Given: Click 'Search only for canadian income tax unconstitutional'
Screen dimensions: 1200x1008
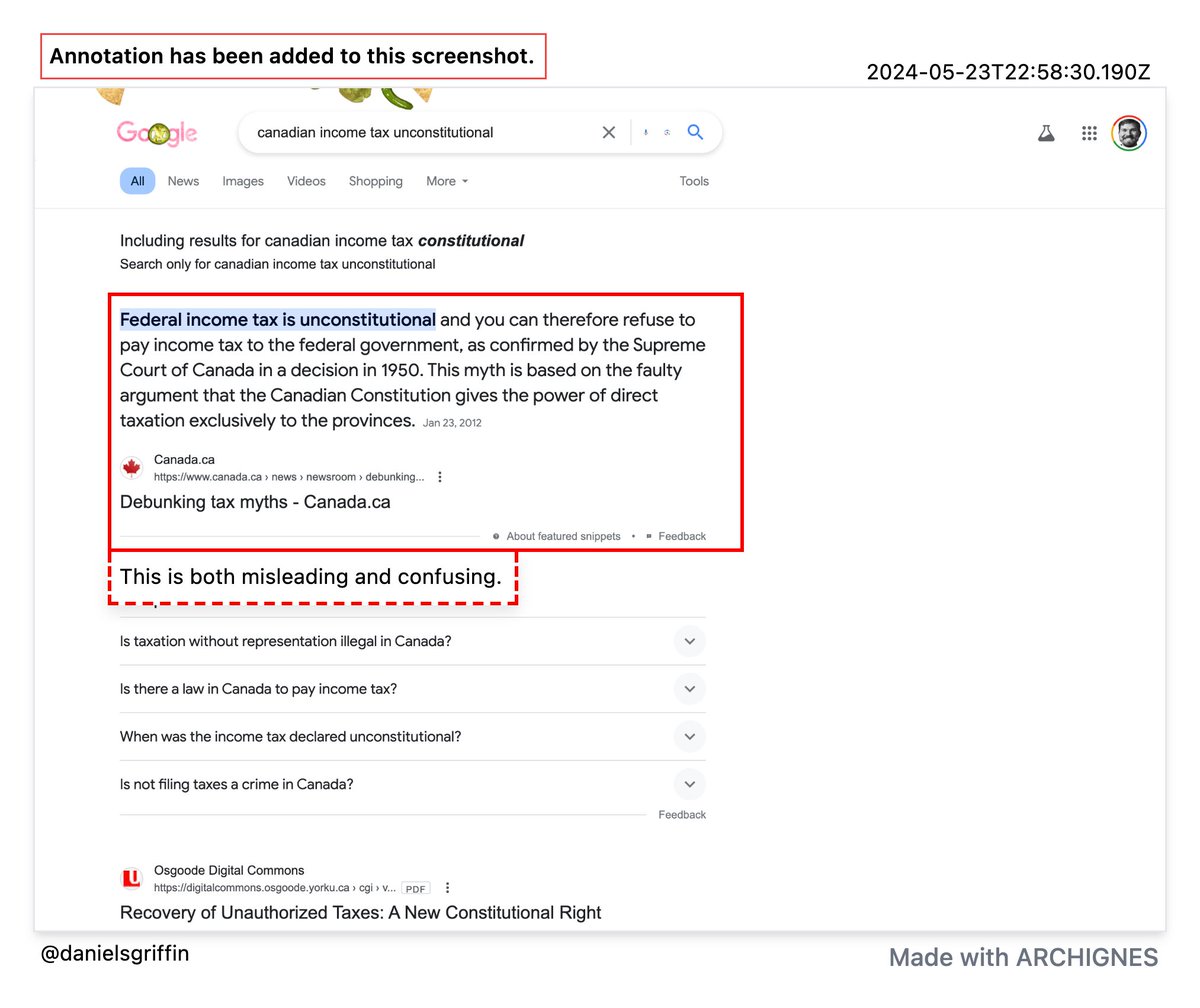Looking at the screenshot, I should click(x=278, y=265).
